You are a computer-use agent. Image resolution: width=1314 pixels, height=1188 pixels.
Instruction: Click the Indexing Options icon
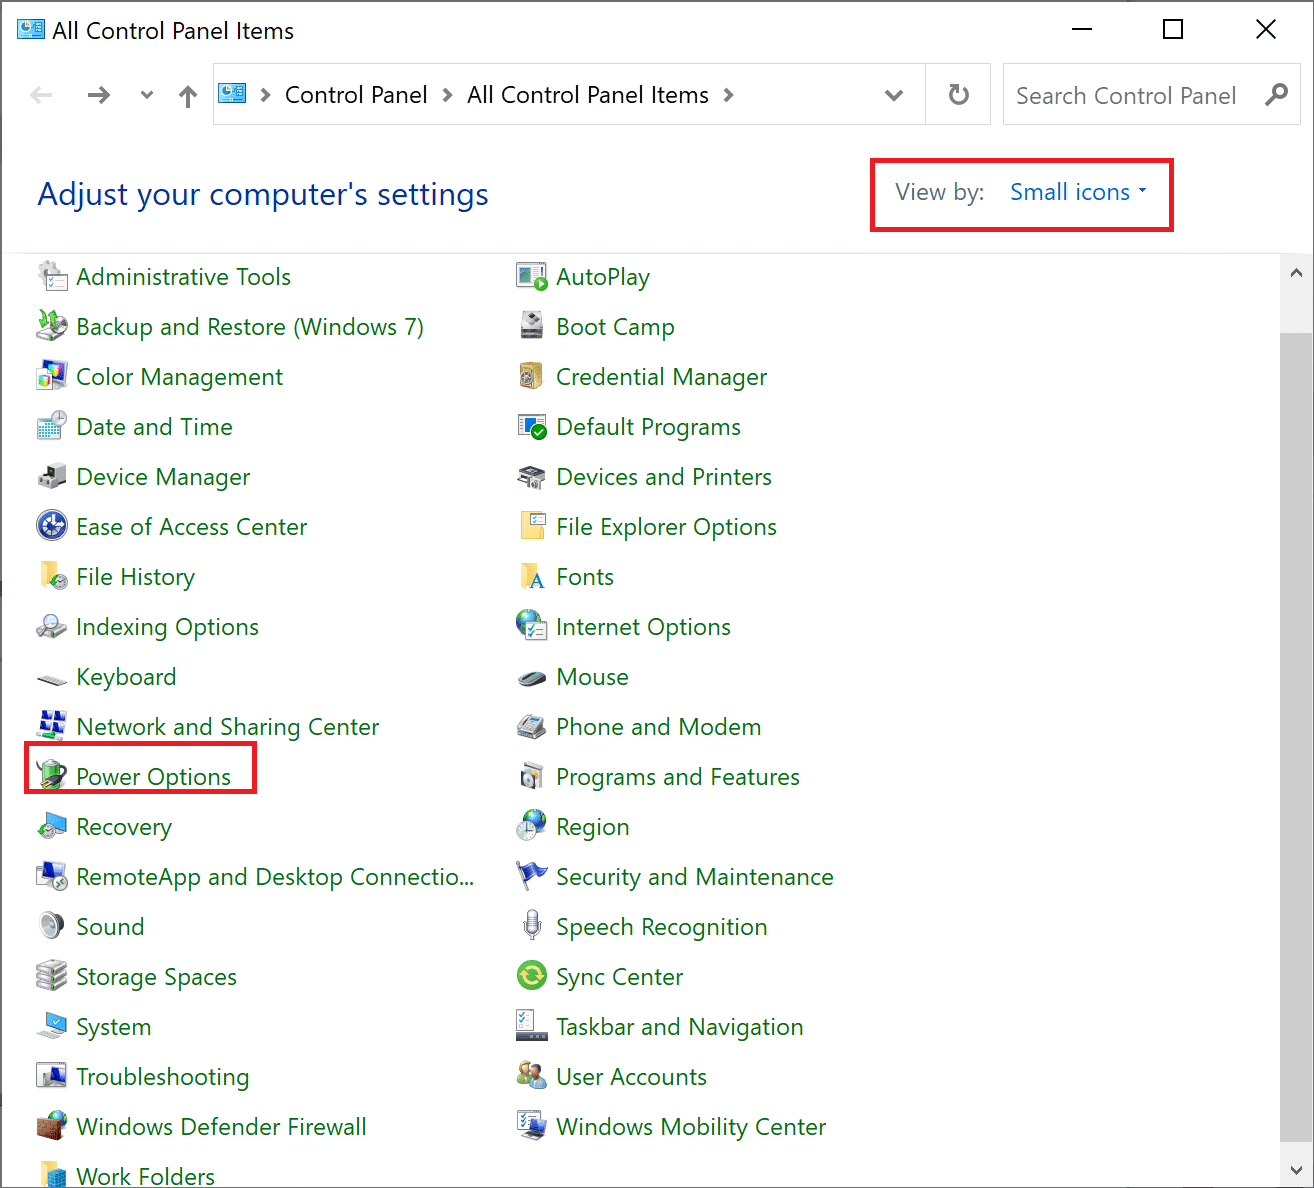[52, 626]
